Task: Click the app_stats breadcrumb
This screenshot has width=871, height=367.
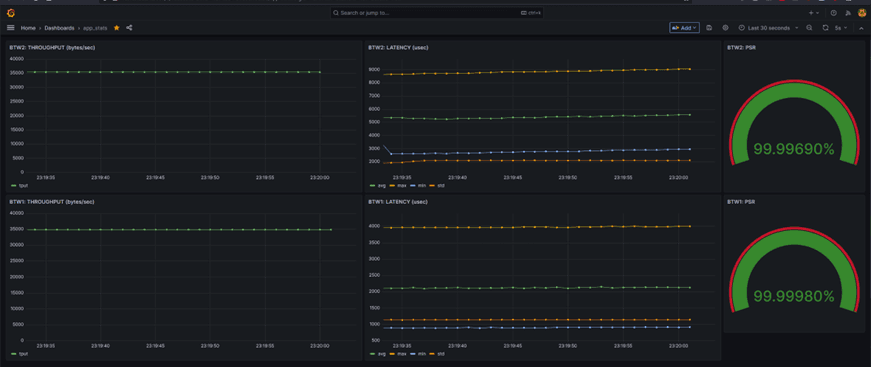Action: (x=96, y=28)
